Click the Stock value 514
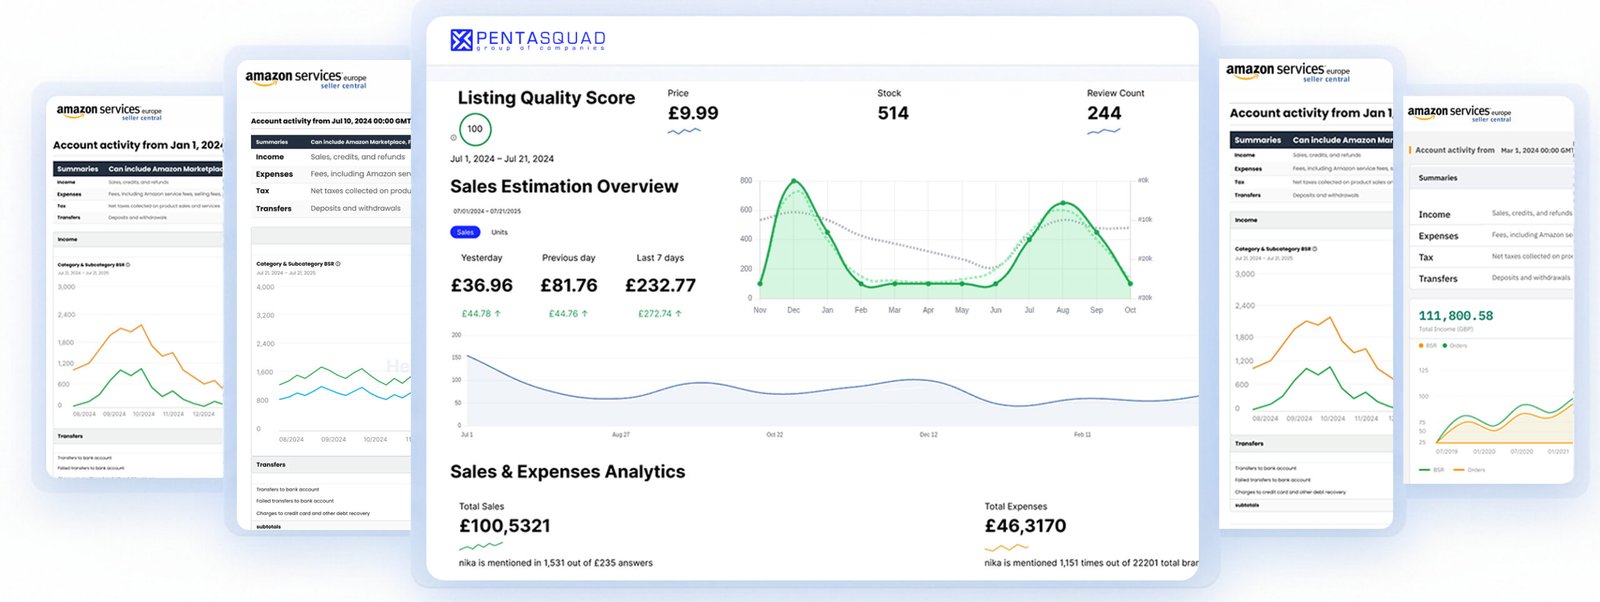The image size is (1600, 602). pos(893,113)
